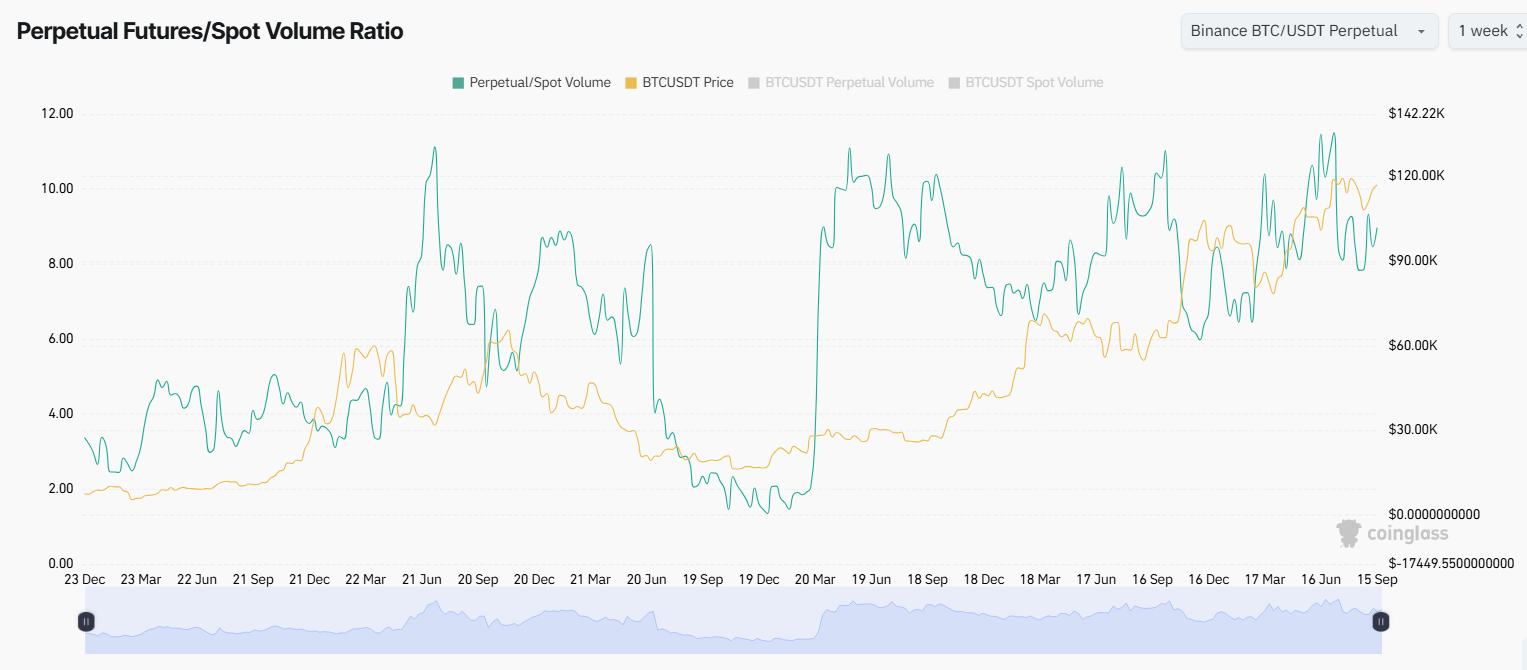
Task: Expand the caret arrow of the exchange pair selector
Action: point(1420,32)
